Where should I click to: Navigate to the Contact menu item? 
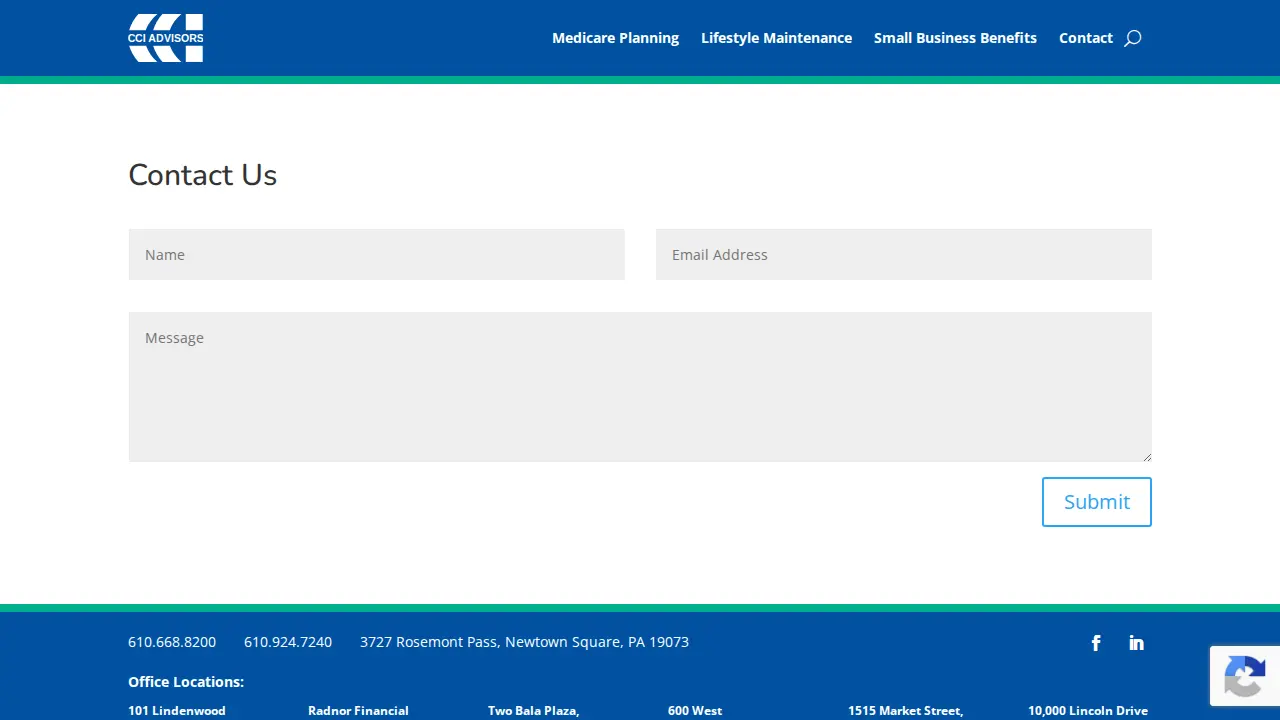pyautogui.click(x=1086, y=38)
